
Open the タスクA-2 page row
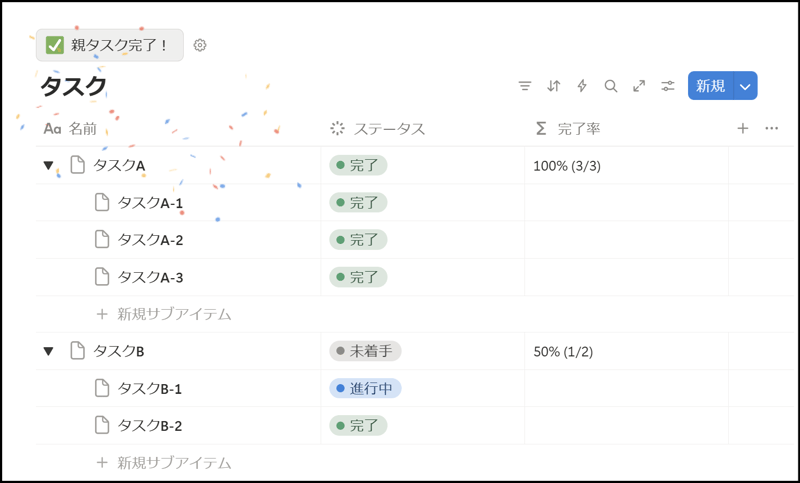[x=150, y=240]
